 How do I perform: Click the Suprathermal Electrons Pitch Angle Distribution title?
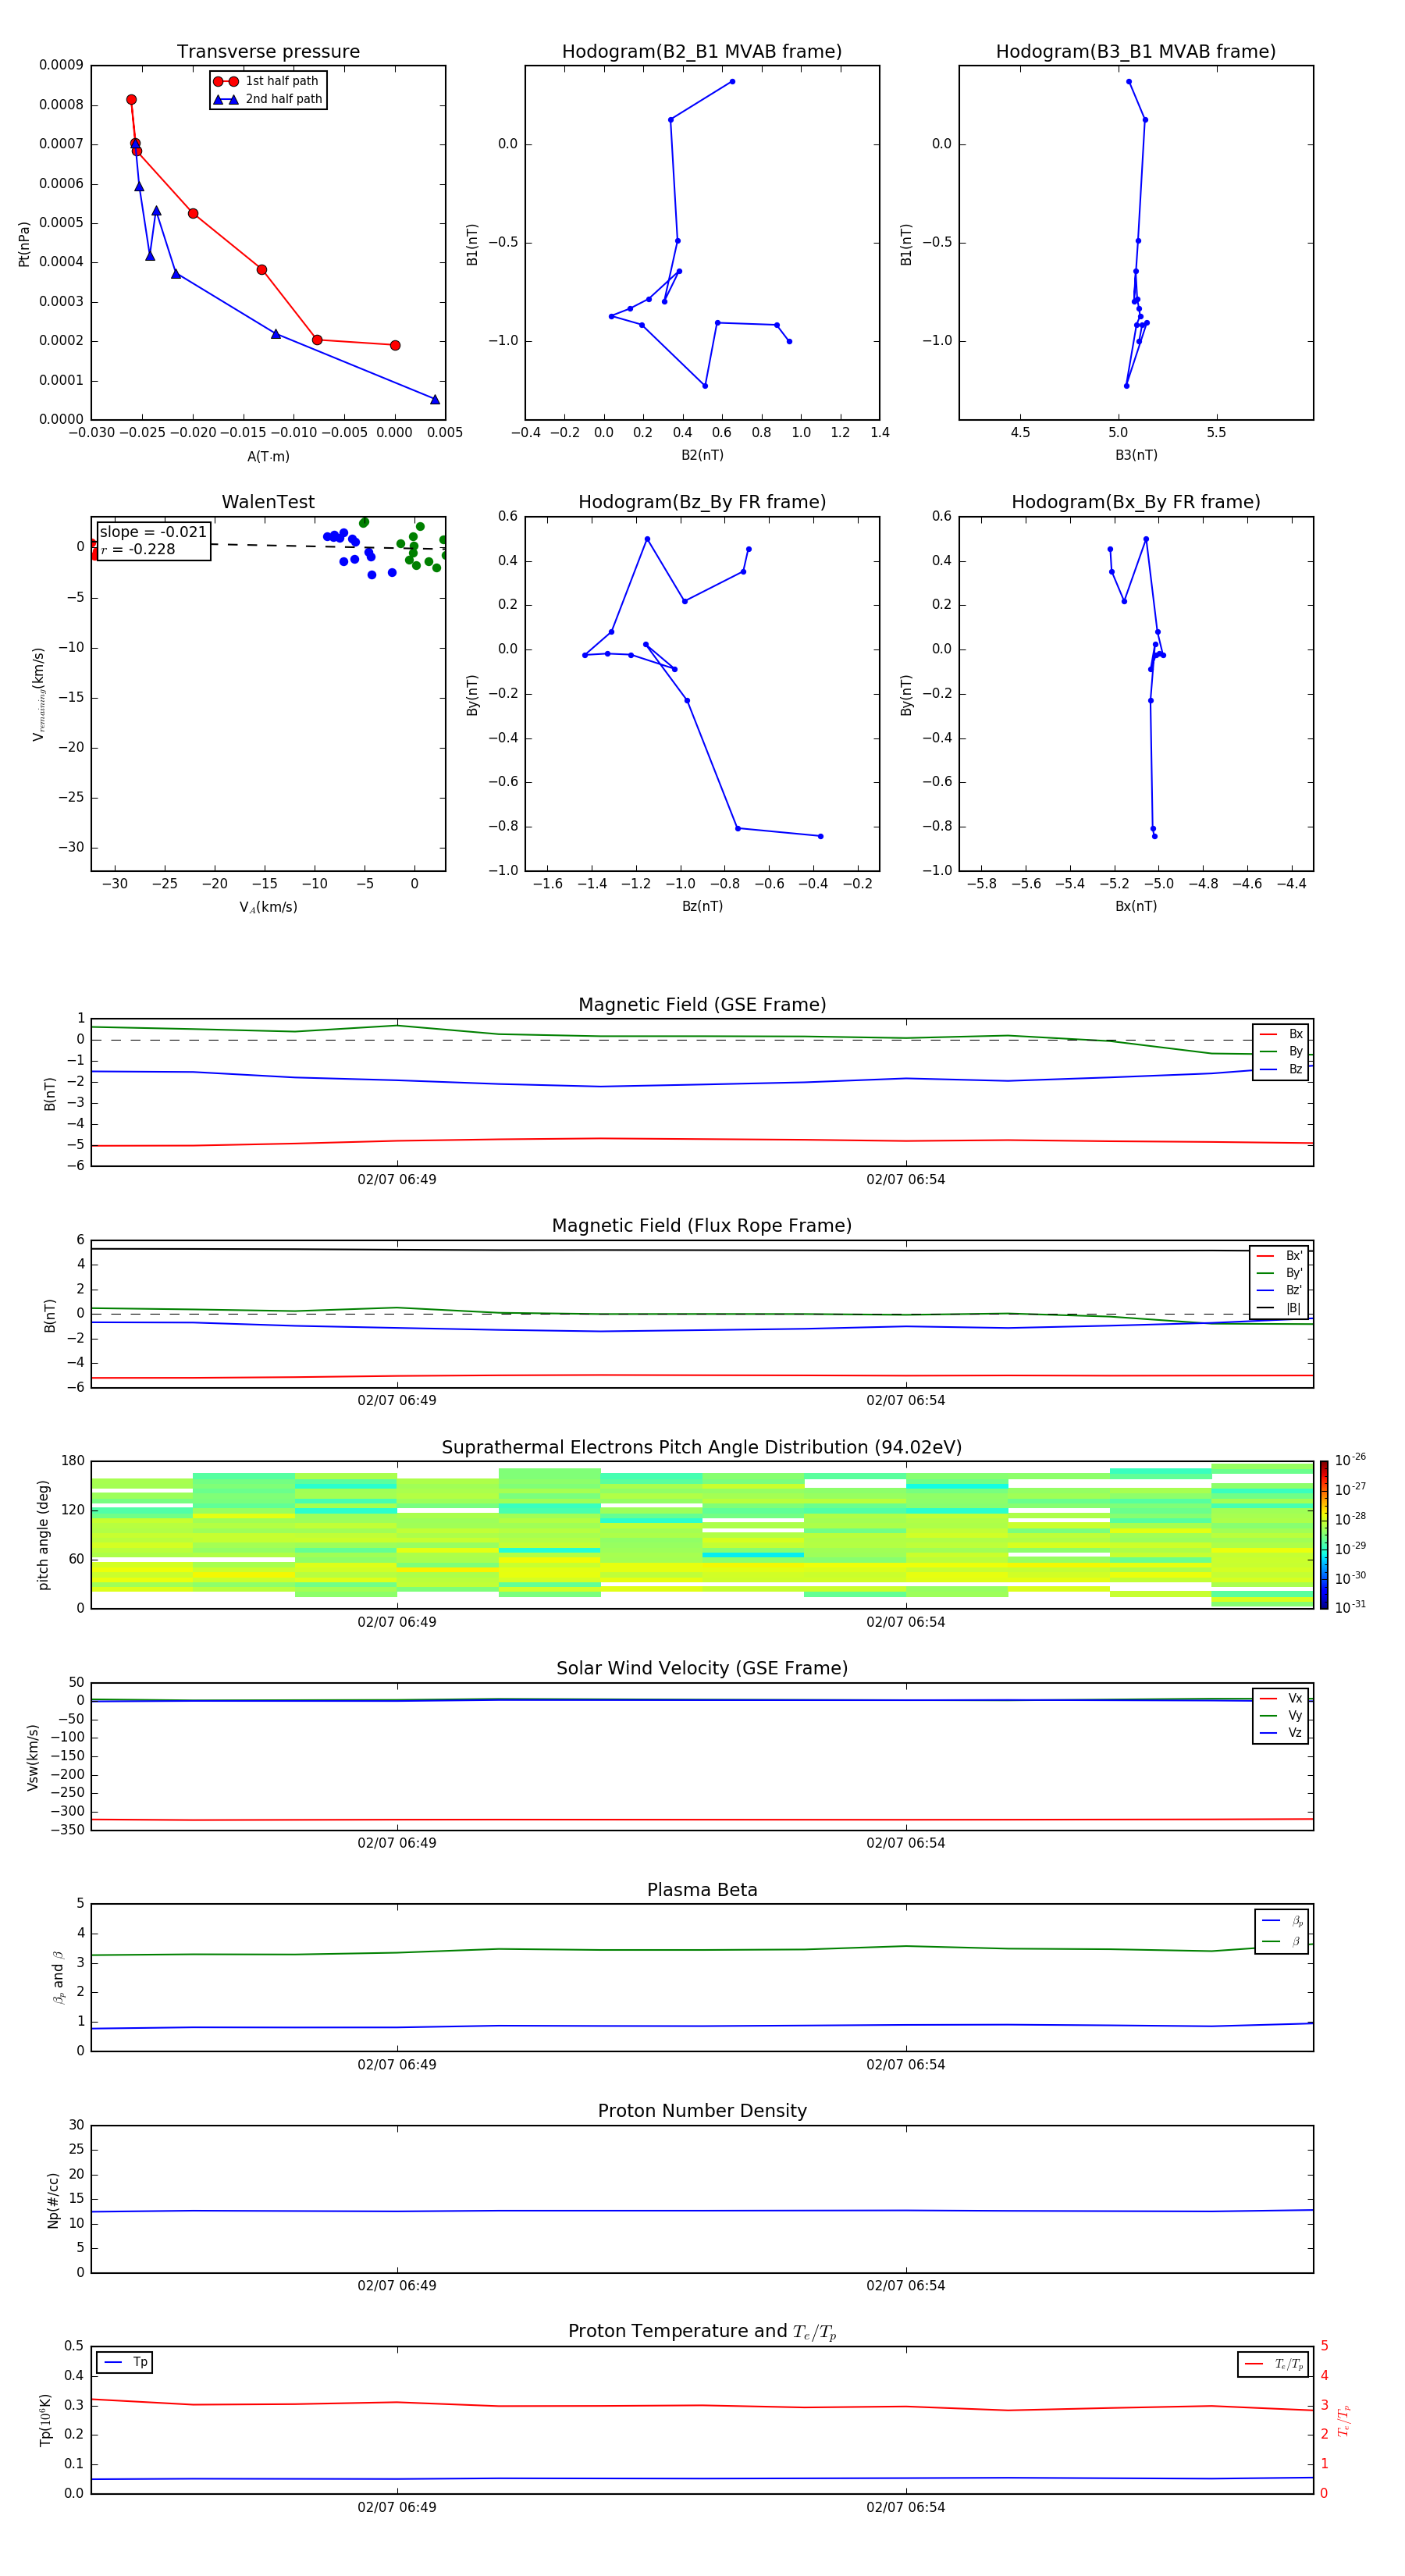pos(702,1448)
